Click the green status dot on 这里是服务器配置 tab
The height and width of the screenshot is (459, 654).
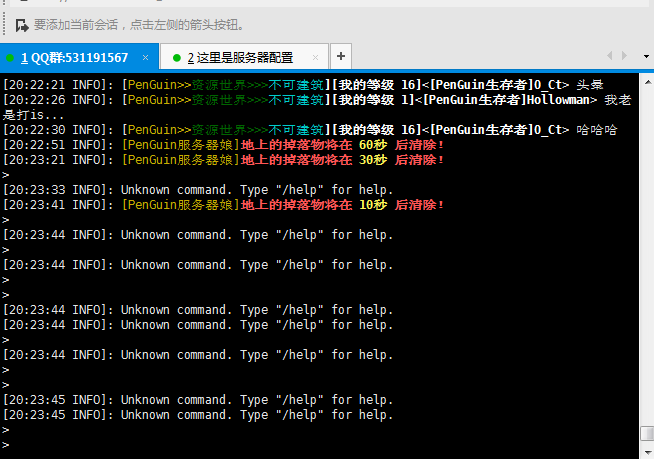tap(177, 58)
